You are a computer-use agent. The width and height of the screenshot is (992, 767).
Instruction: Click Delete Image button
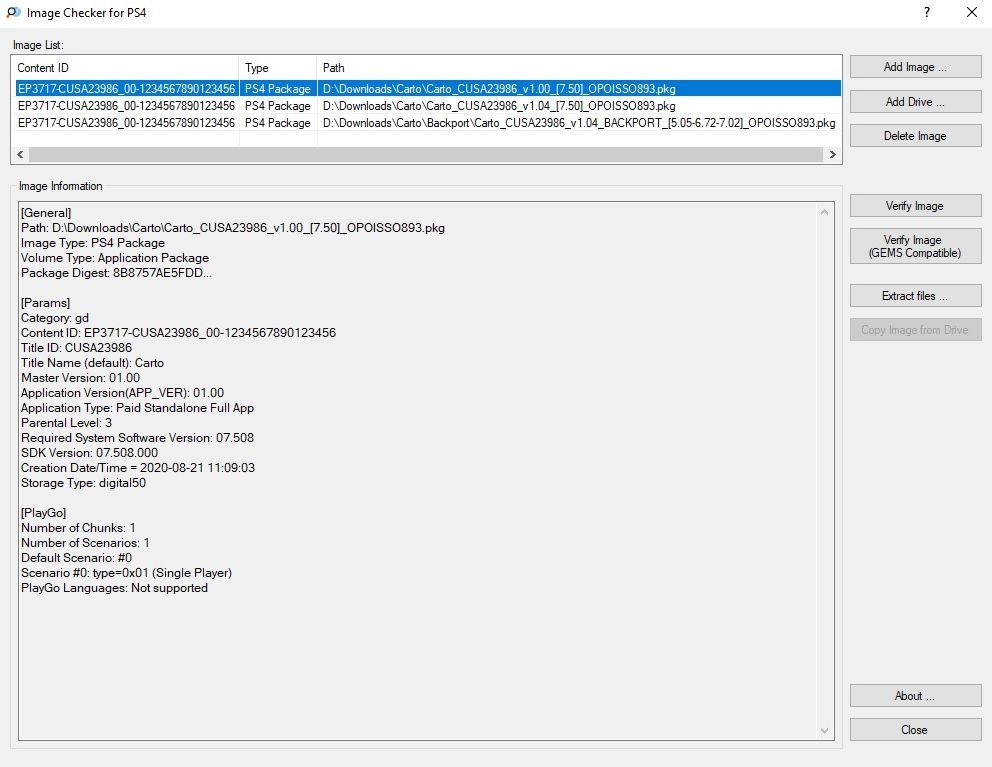coord(915,135)
